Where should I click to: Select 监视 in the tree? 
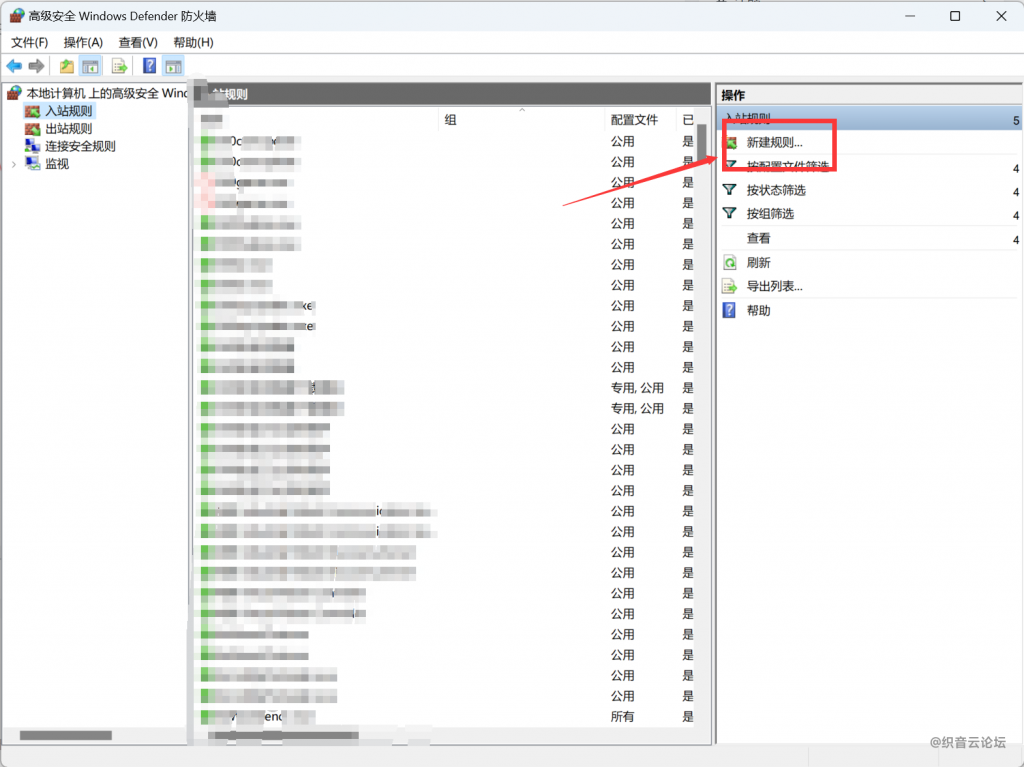coord(57,164)
